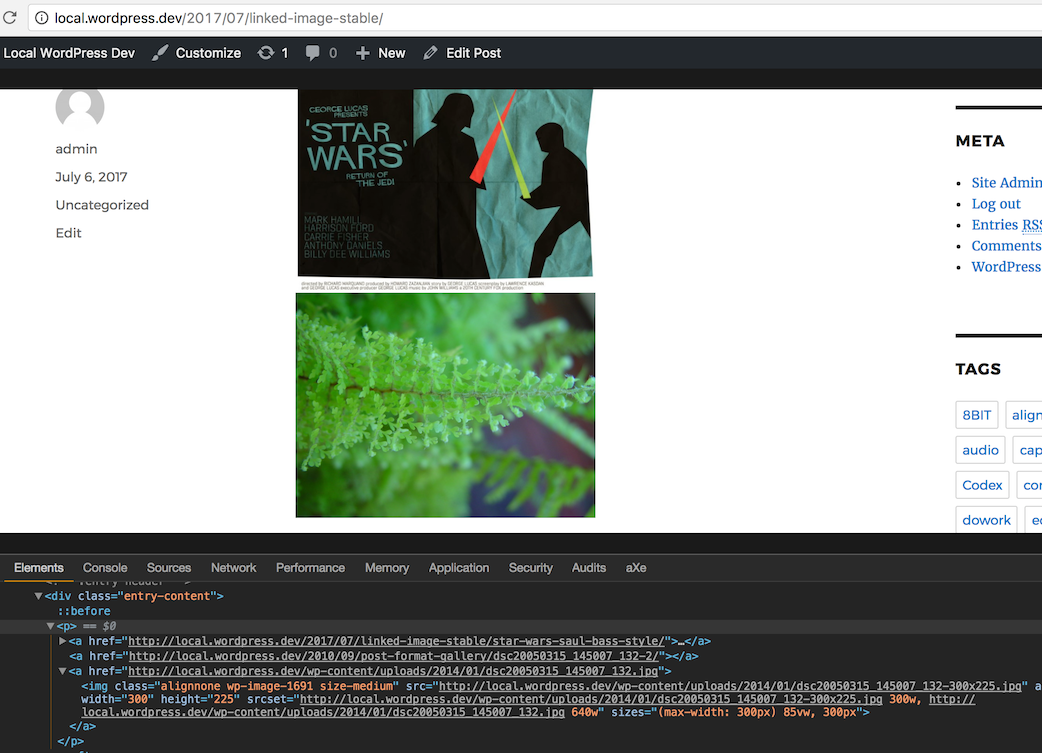Click the address bar URL field

pos(534,18)
